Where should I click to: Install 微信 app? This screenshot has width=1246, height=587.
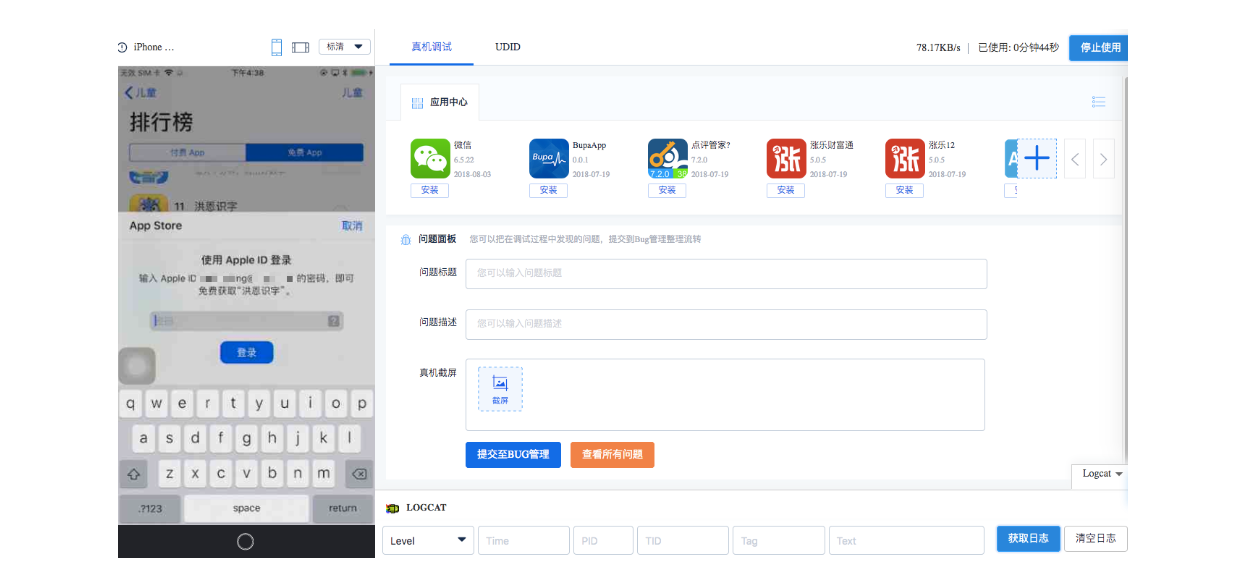point(430,190)
